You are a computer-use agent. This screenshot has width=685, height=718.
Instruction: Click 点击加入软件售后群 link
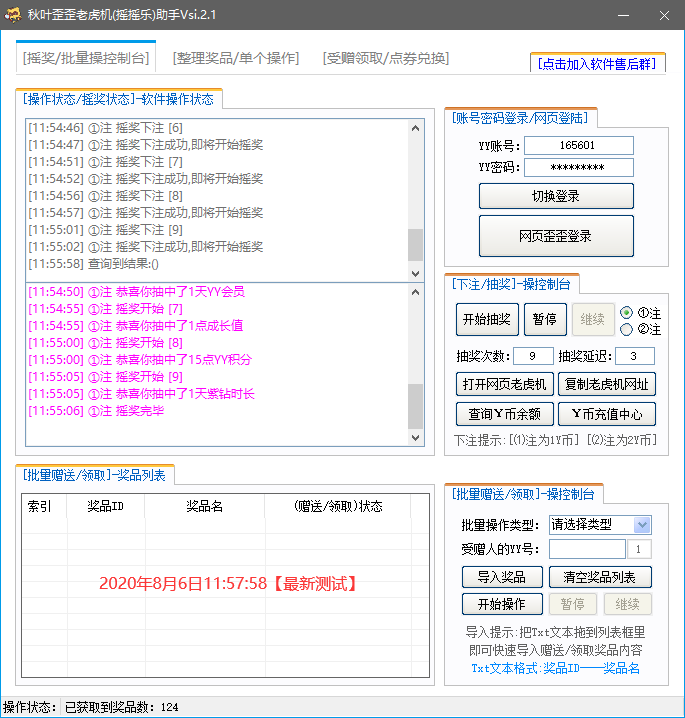pyautogui.click(x=597, y=63)
